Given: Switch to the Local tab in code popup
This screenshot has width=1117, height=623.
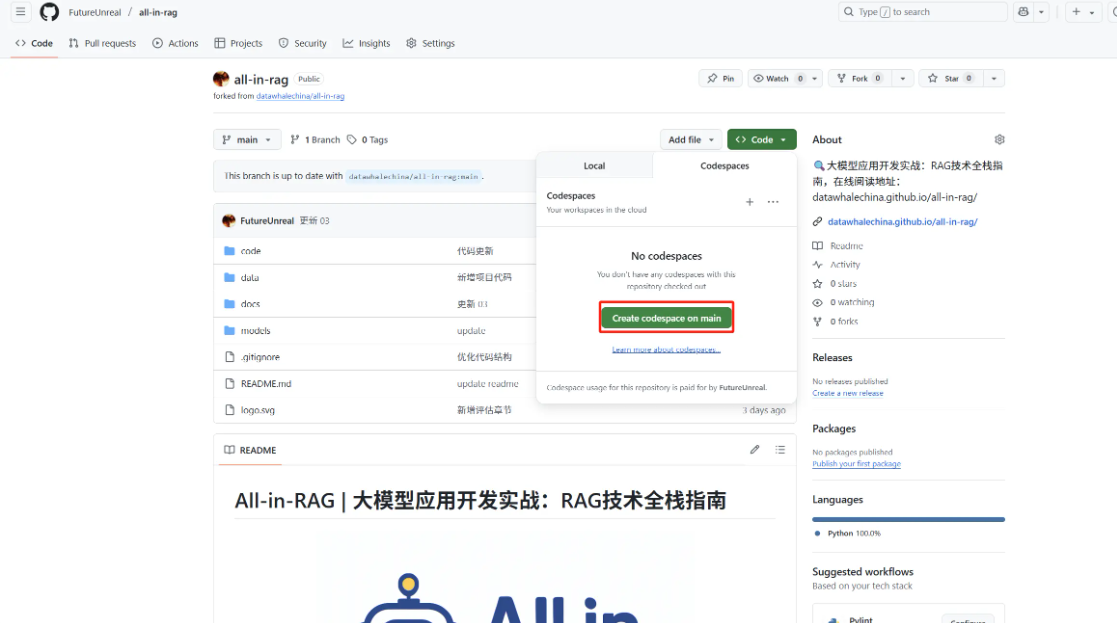Looking at the screenshot, I should (594, 166).
